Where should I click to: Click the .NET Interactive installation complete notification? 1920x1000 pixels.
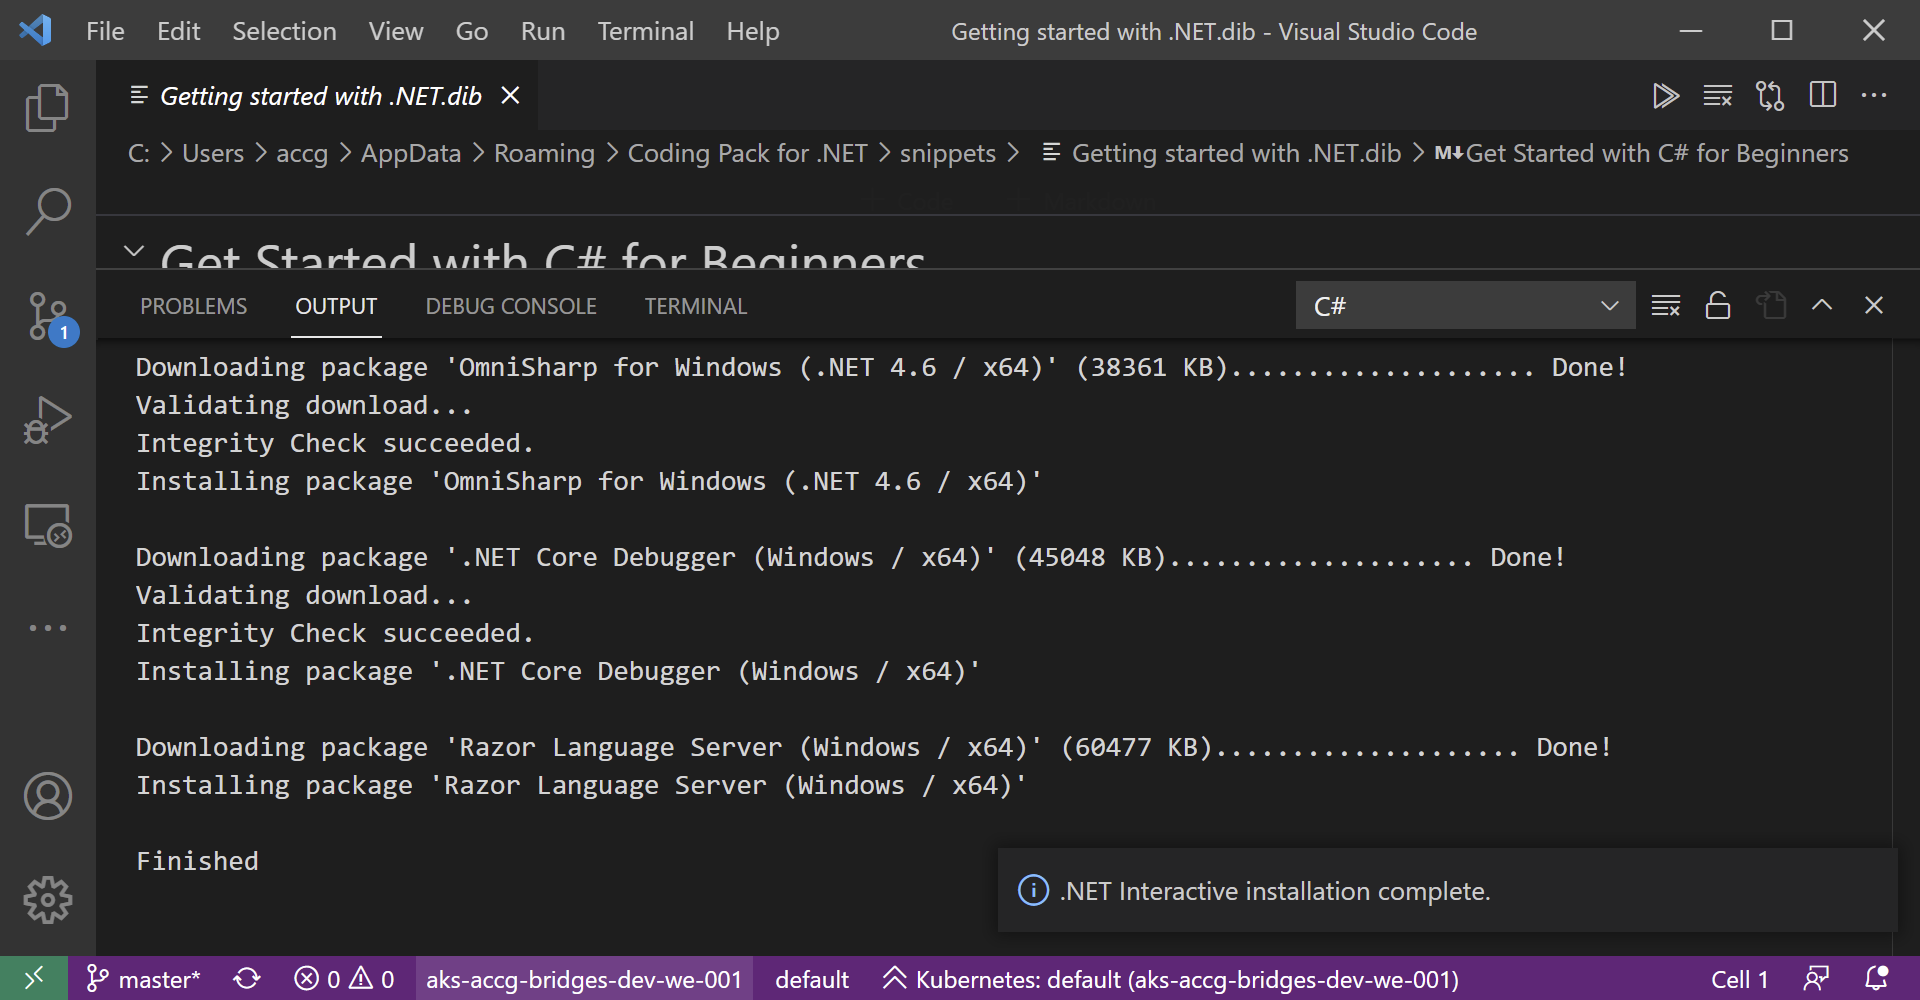tap(1448, 890)
